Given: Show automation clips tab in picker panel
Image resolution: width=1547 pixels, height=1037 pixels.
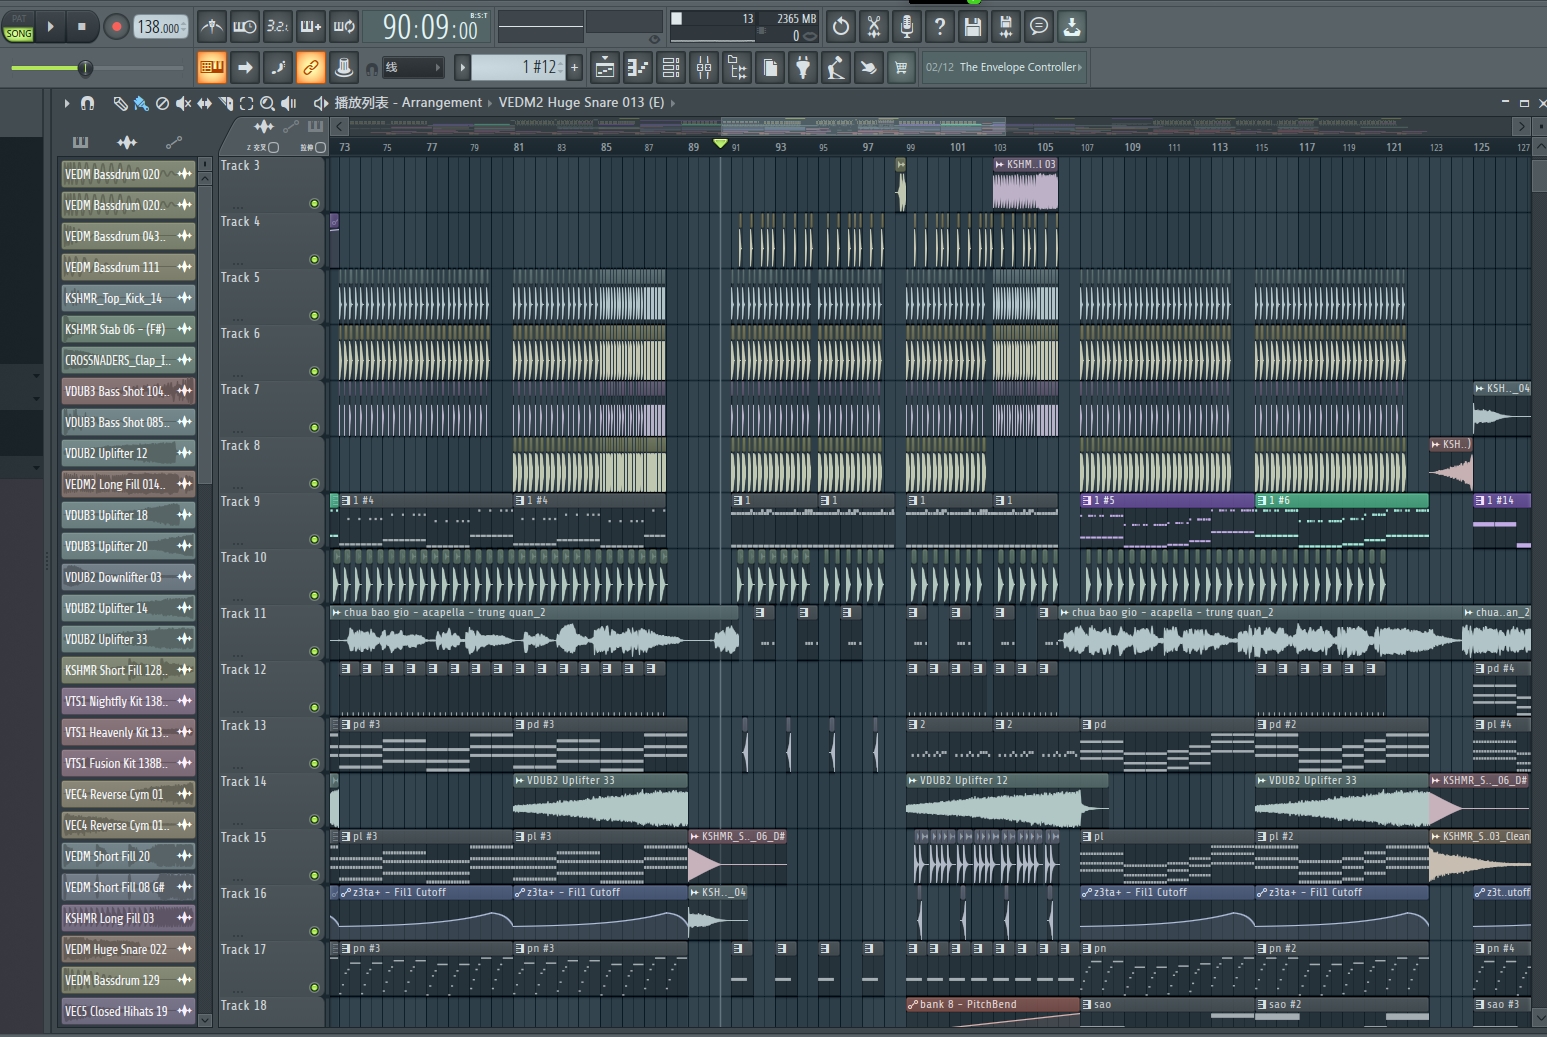Looking at the screenshot, I should coord(173,142).
